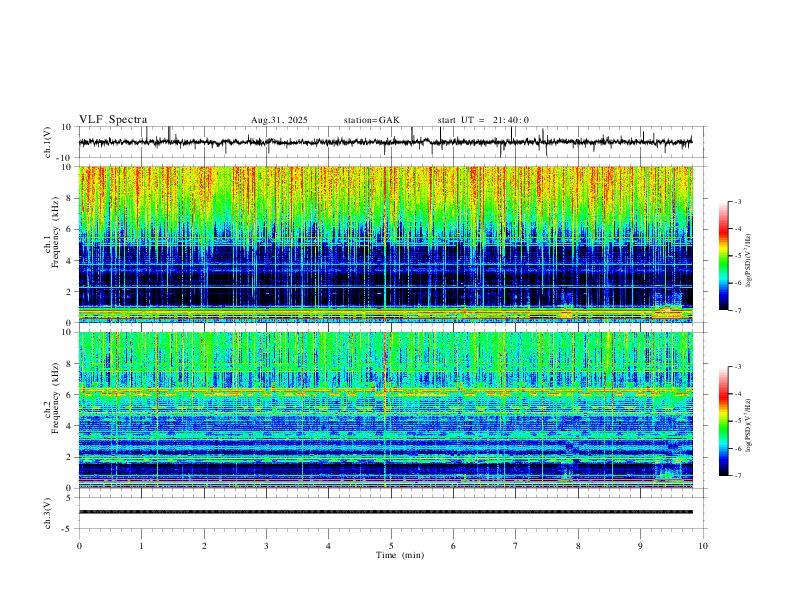This screenshot has height=612, width=792.
Task: Click the ch.2 spectrogram panel
Action: 385,410
